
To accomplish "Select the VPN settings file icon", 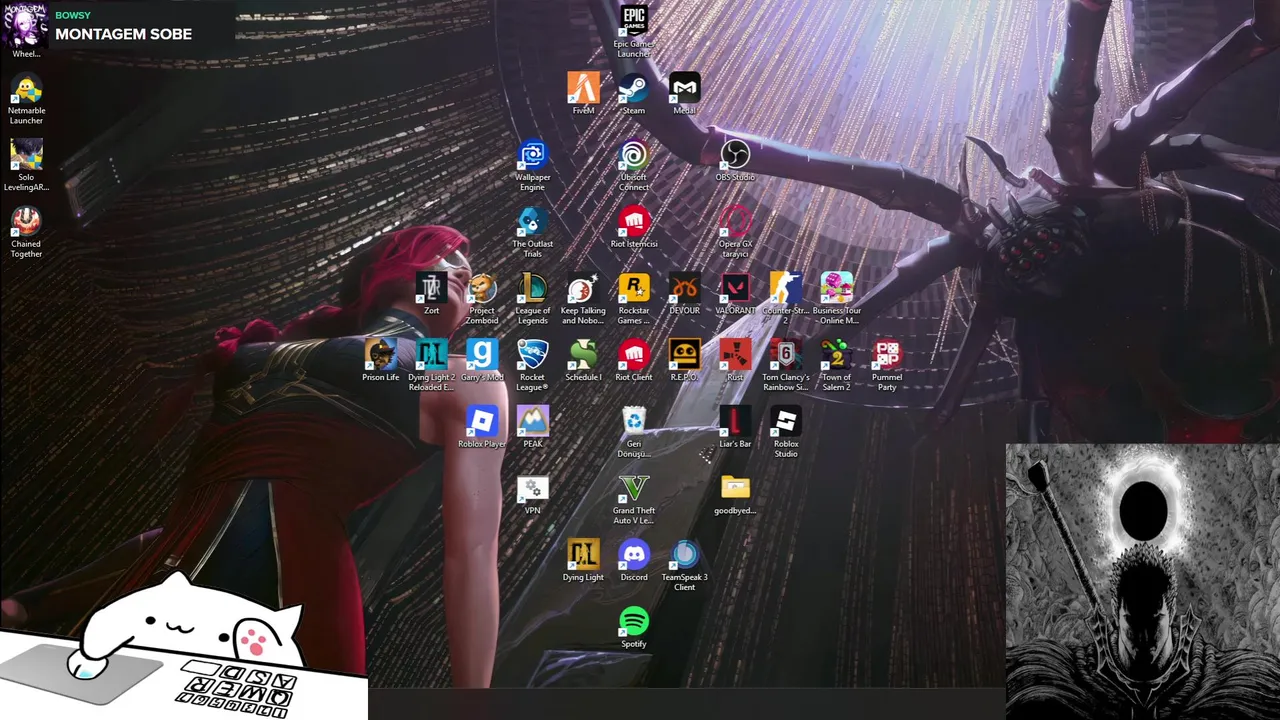I will [x=532, y=488].
